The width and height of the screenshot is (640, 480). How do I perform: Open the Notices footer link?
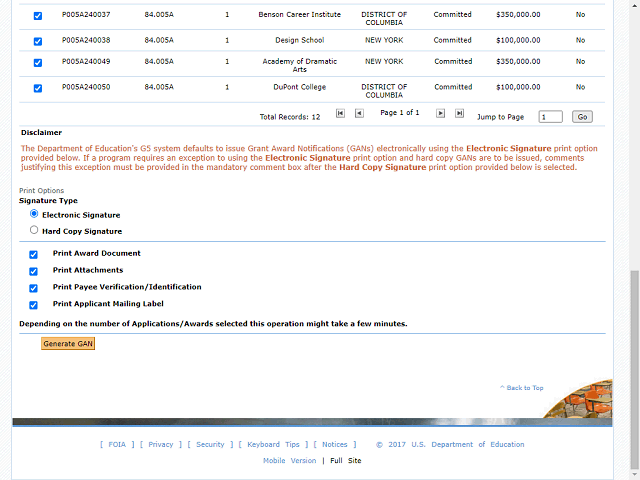pos(335,444)
